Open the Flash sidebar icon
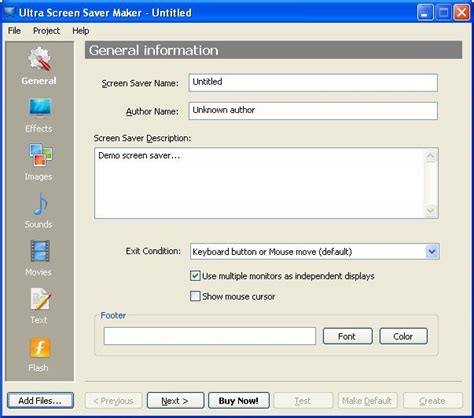The height and width of the screenshot is (418, 474). click(x=40, y=347)
